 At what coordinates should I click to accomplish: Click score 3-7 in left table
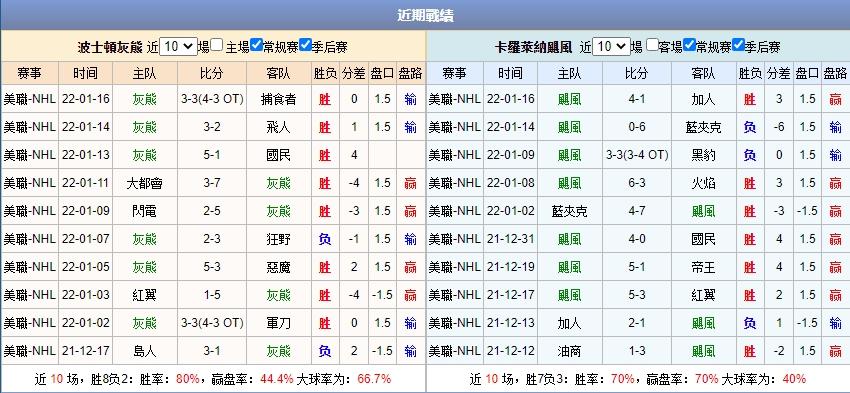(212, 183)
